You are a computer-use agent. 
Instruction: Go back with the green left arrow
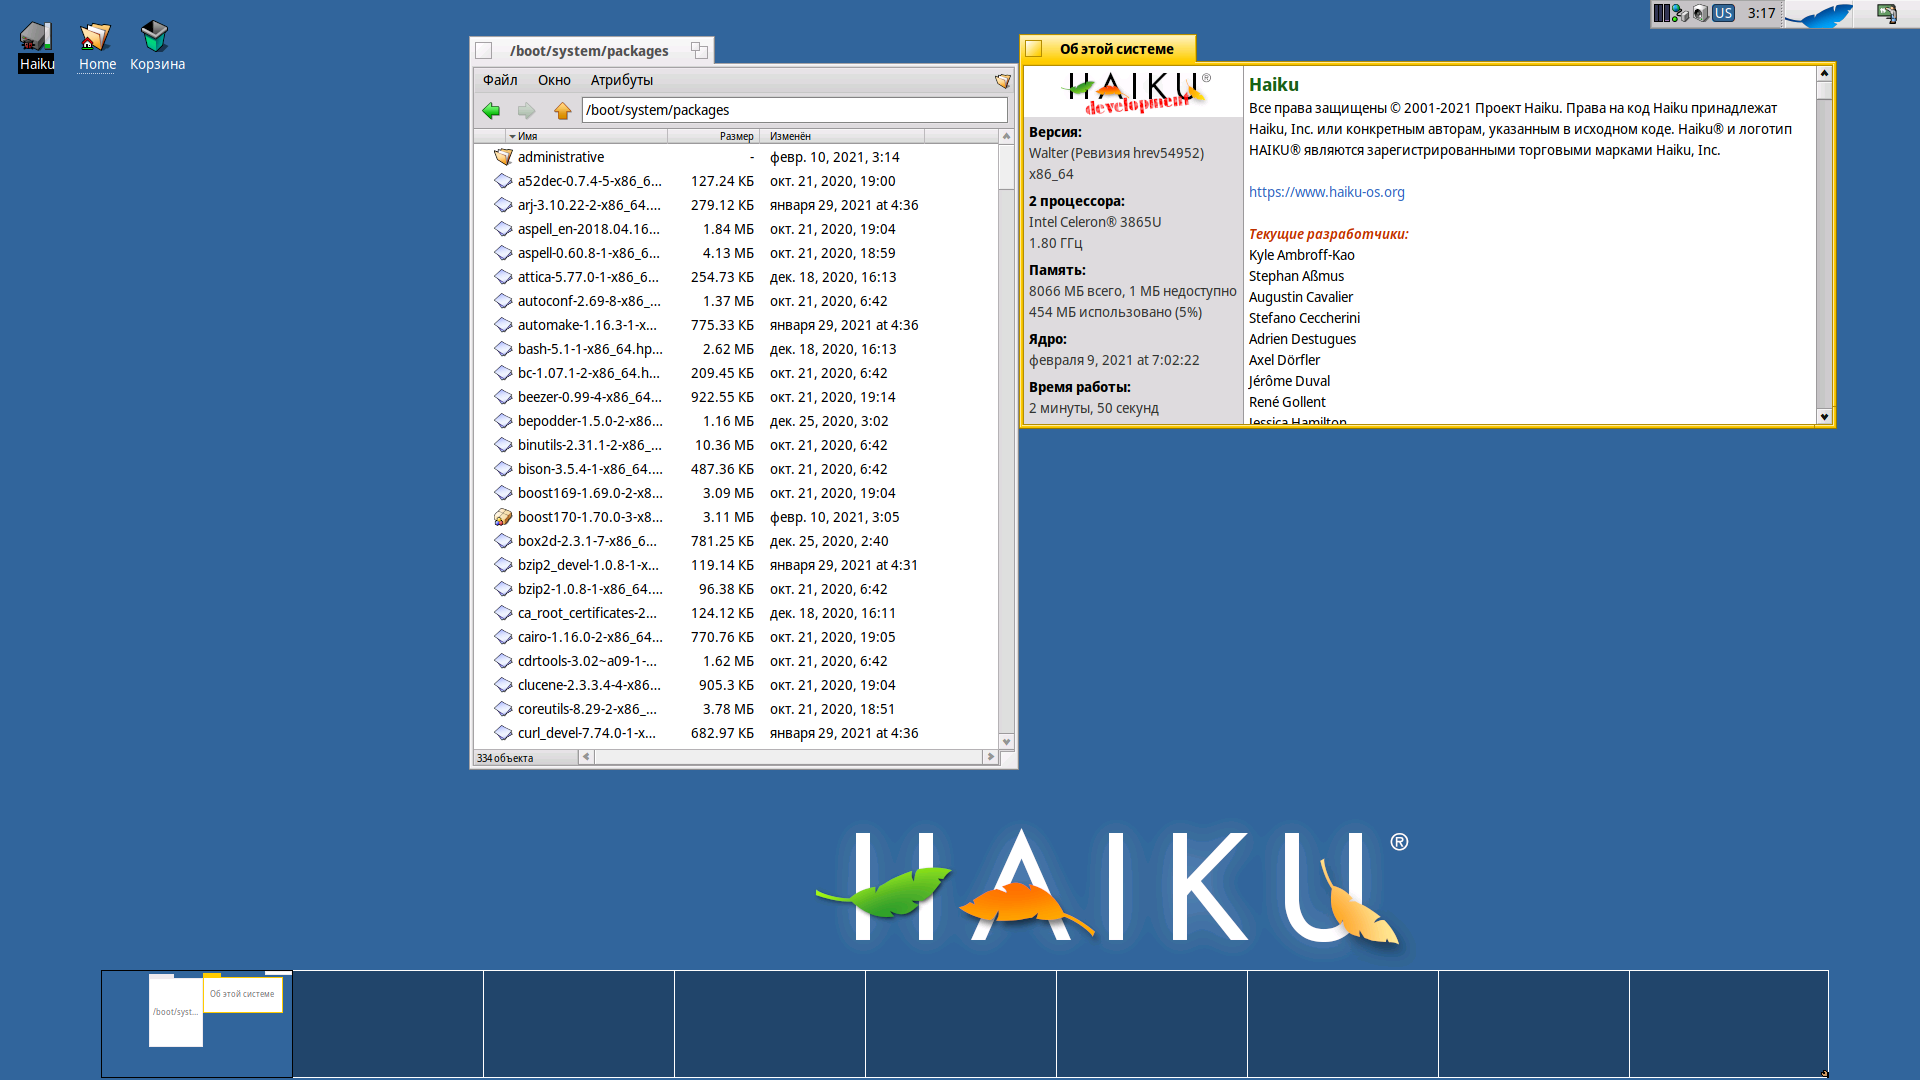491,111
